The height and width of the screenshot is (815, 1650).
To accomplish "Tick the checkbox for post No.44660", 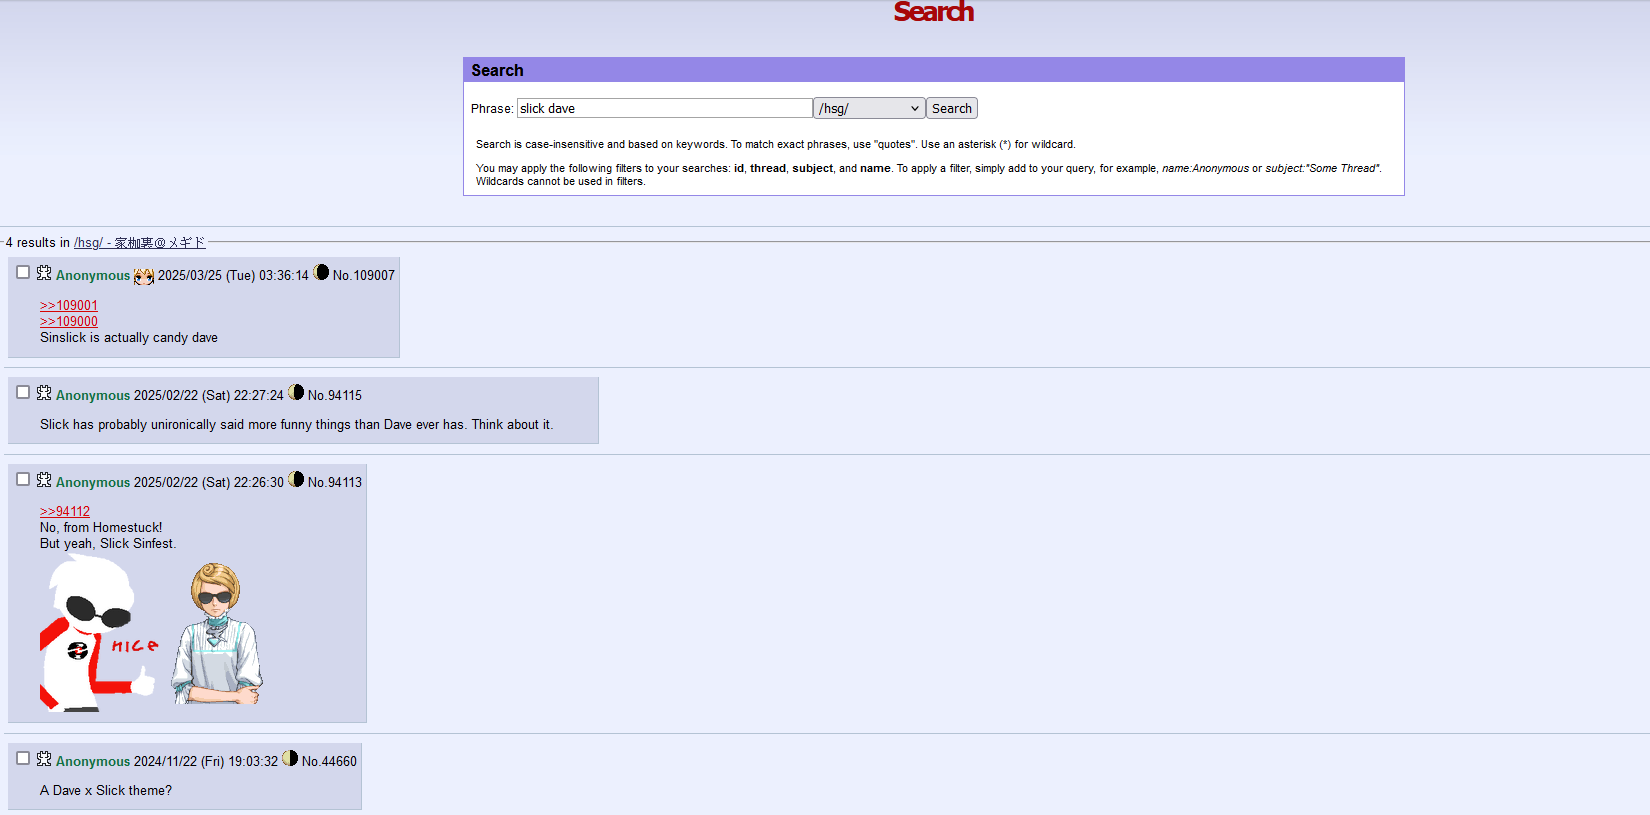I will (23, 758).
